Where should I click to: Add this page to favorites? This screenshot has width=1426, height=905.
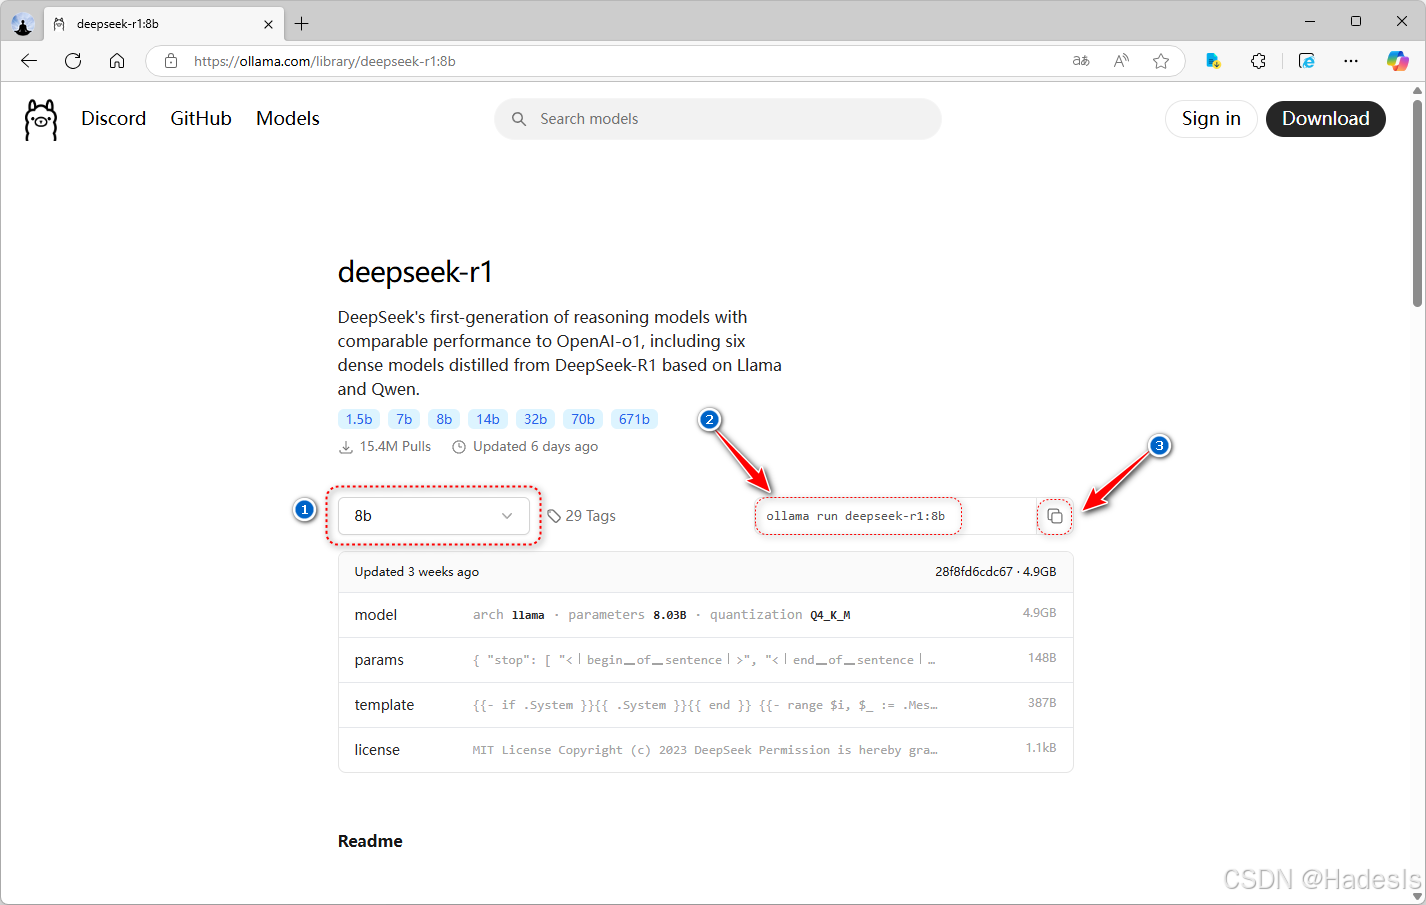[x=1161, y=61]
